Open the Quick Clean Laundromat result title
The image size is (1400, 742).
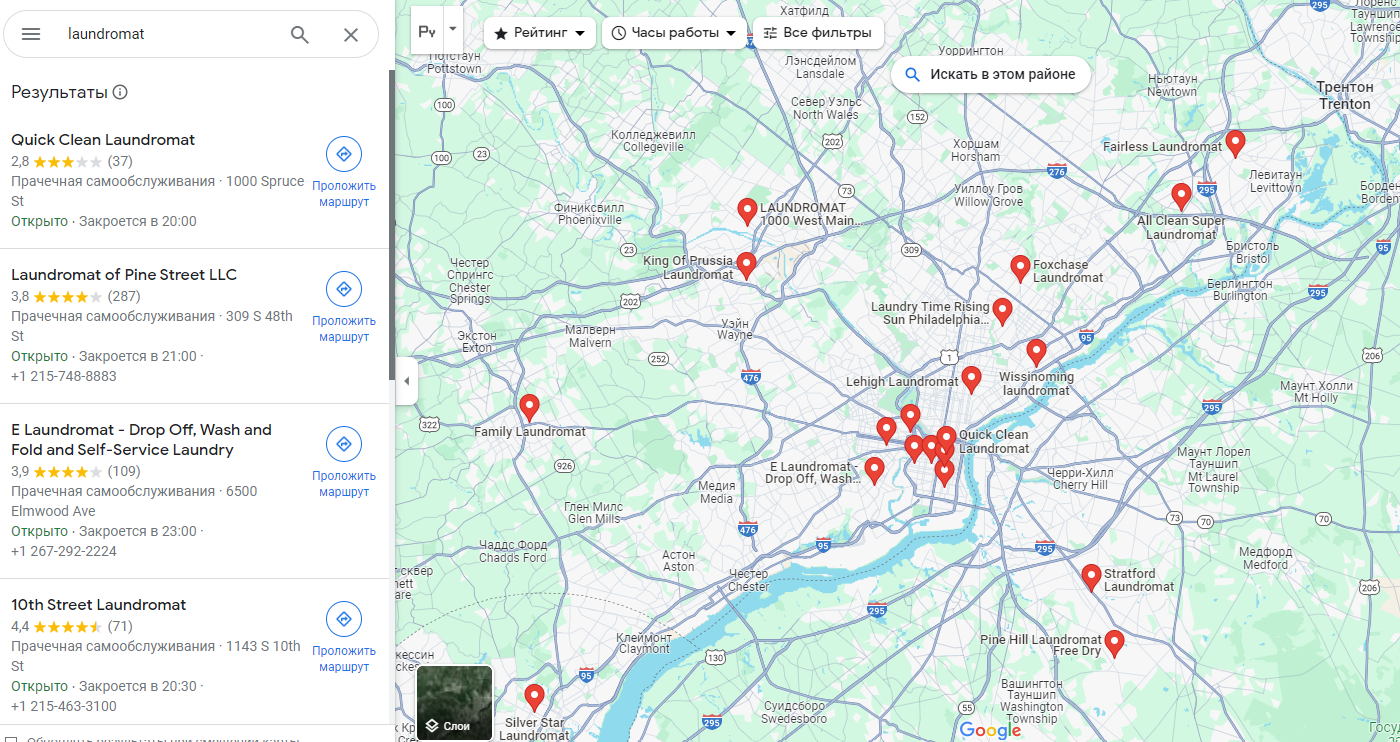click(103, 140)
